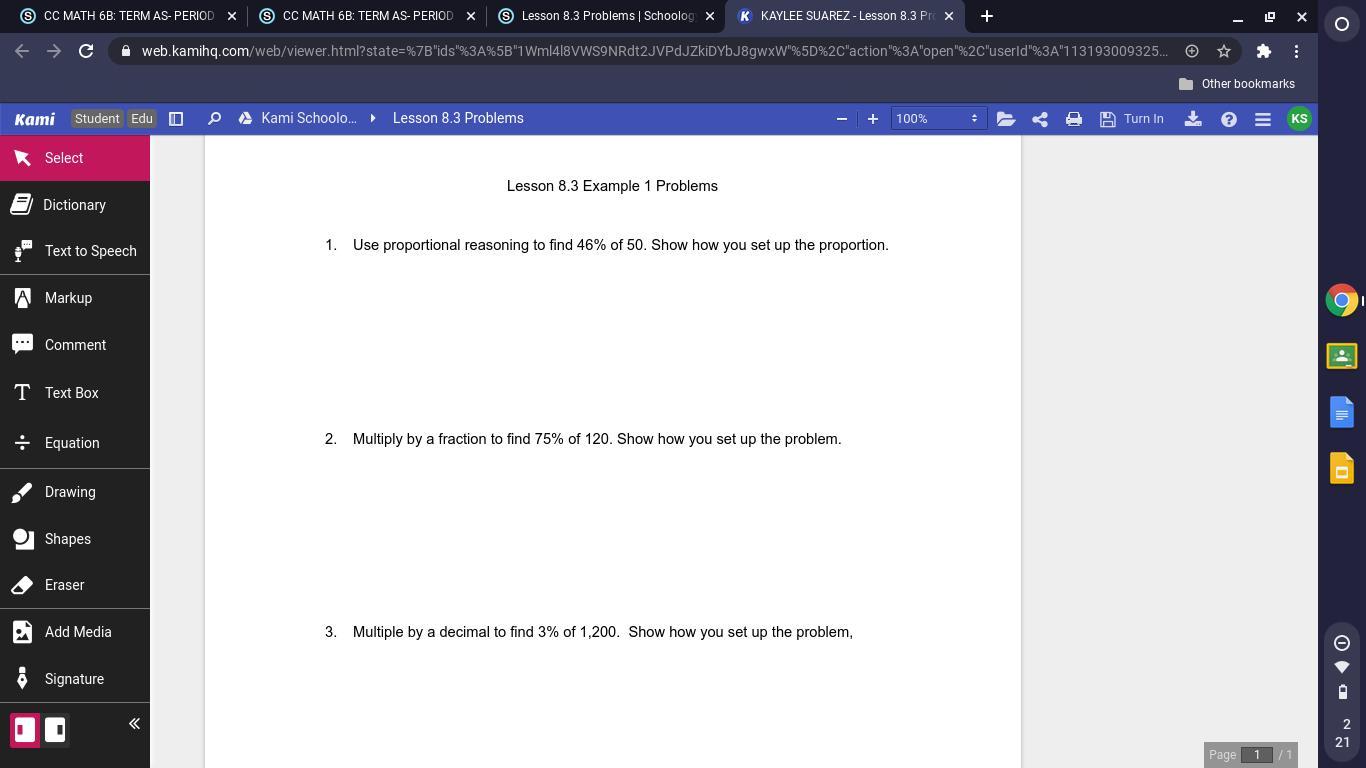Zoom in with the plus icon

[873, 119]
